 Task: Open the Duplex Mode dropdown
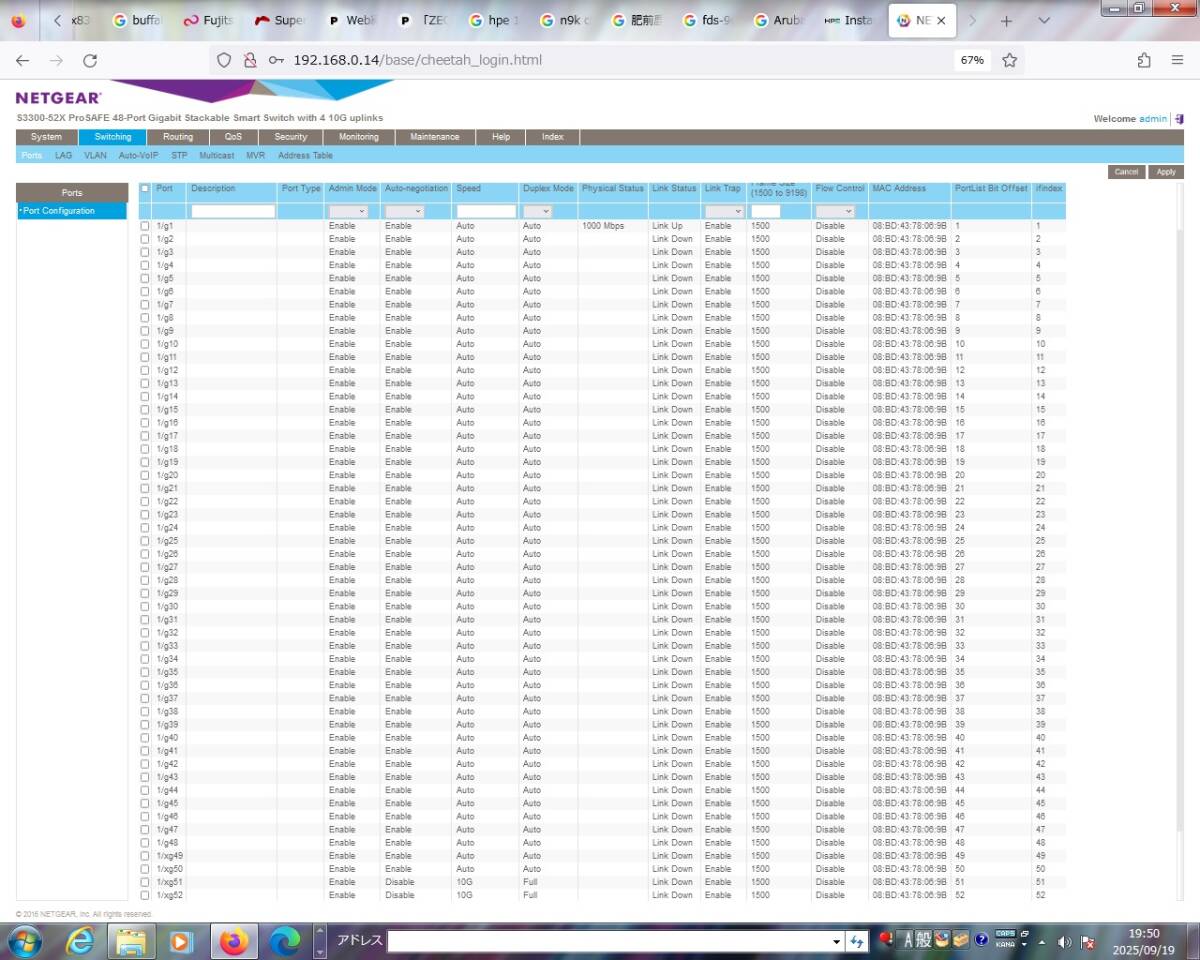point(537,212)
